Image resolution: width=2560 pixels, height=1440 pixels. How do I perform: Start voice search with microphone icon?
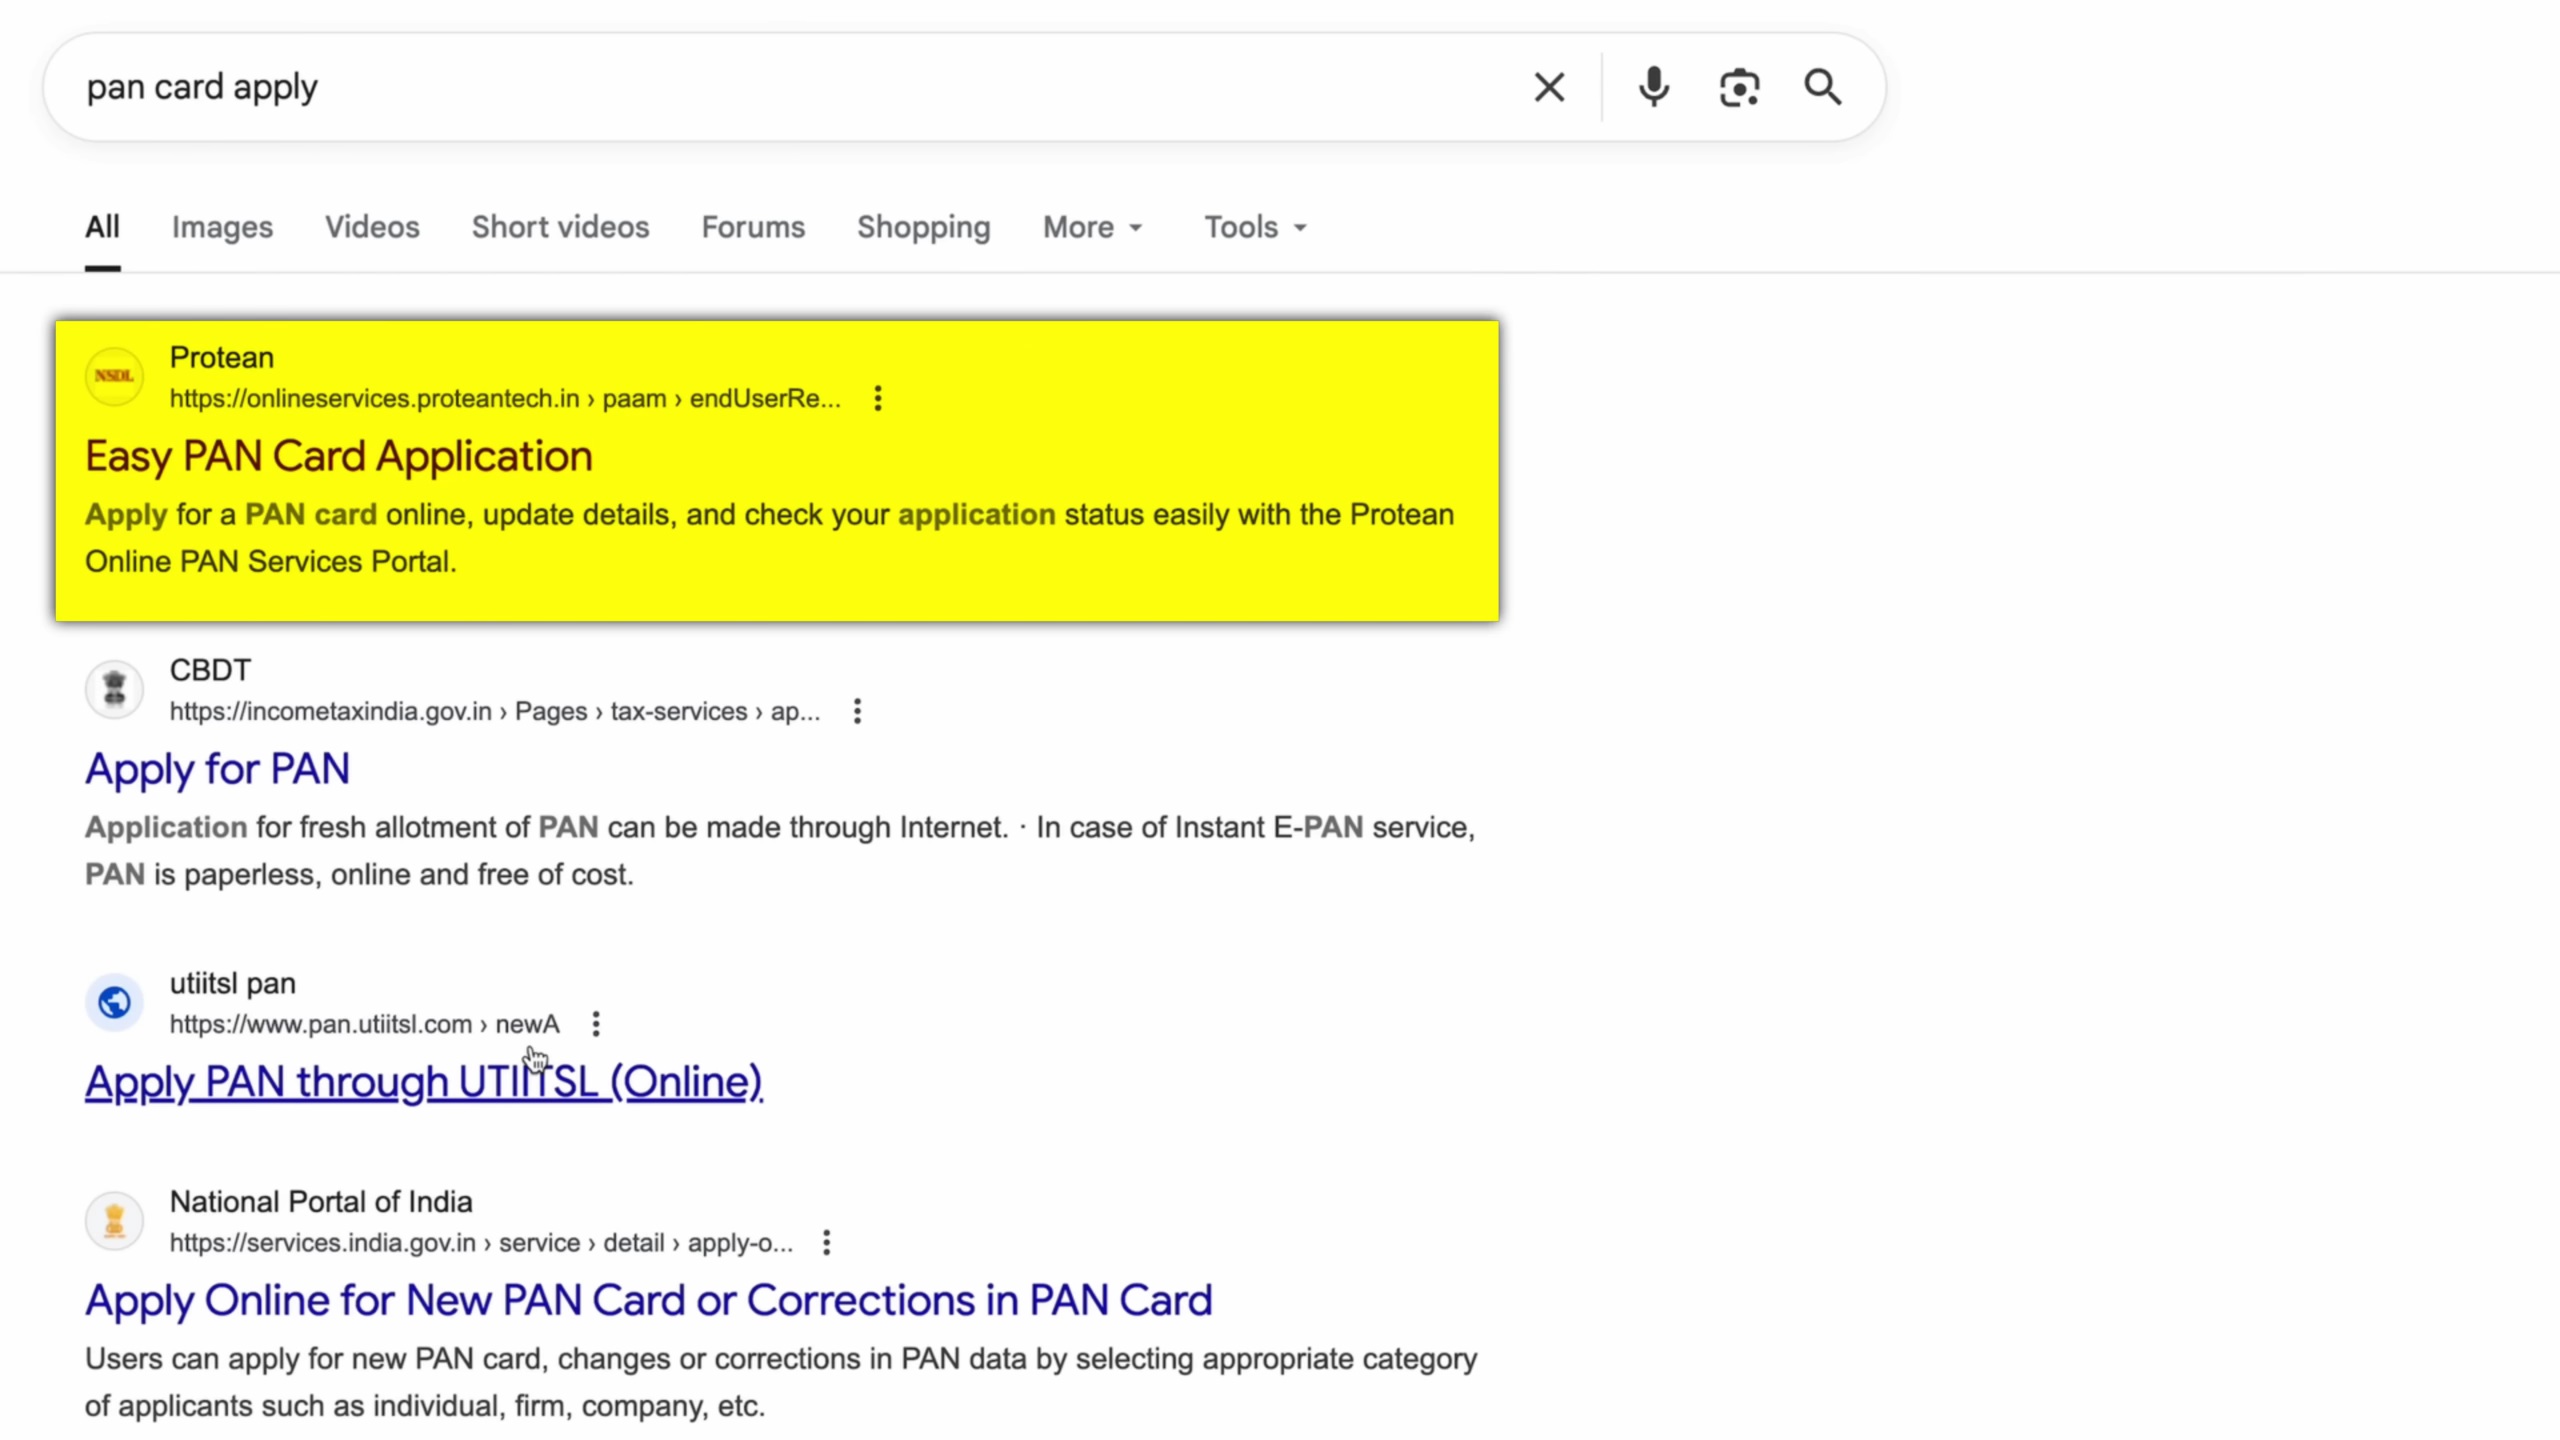[1654, 88]
